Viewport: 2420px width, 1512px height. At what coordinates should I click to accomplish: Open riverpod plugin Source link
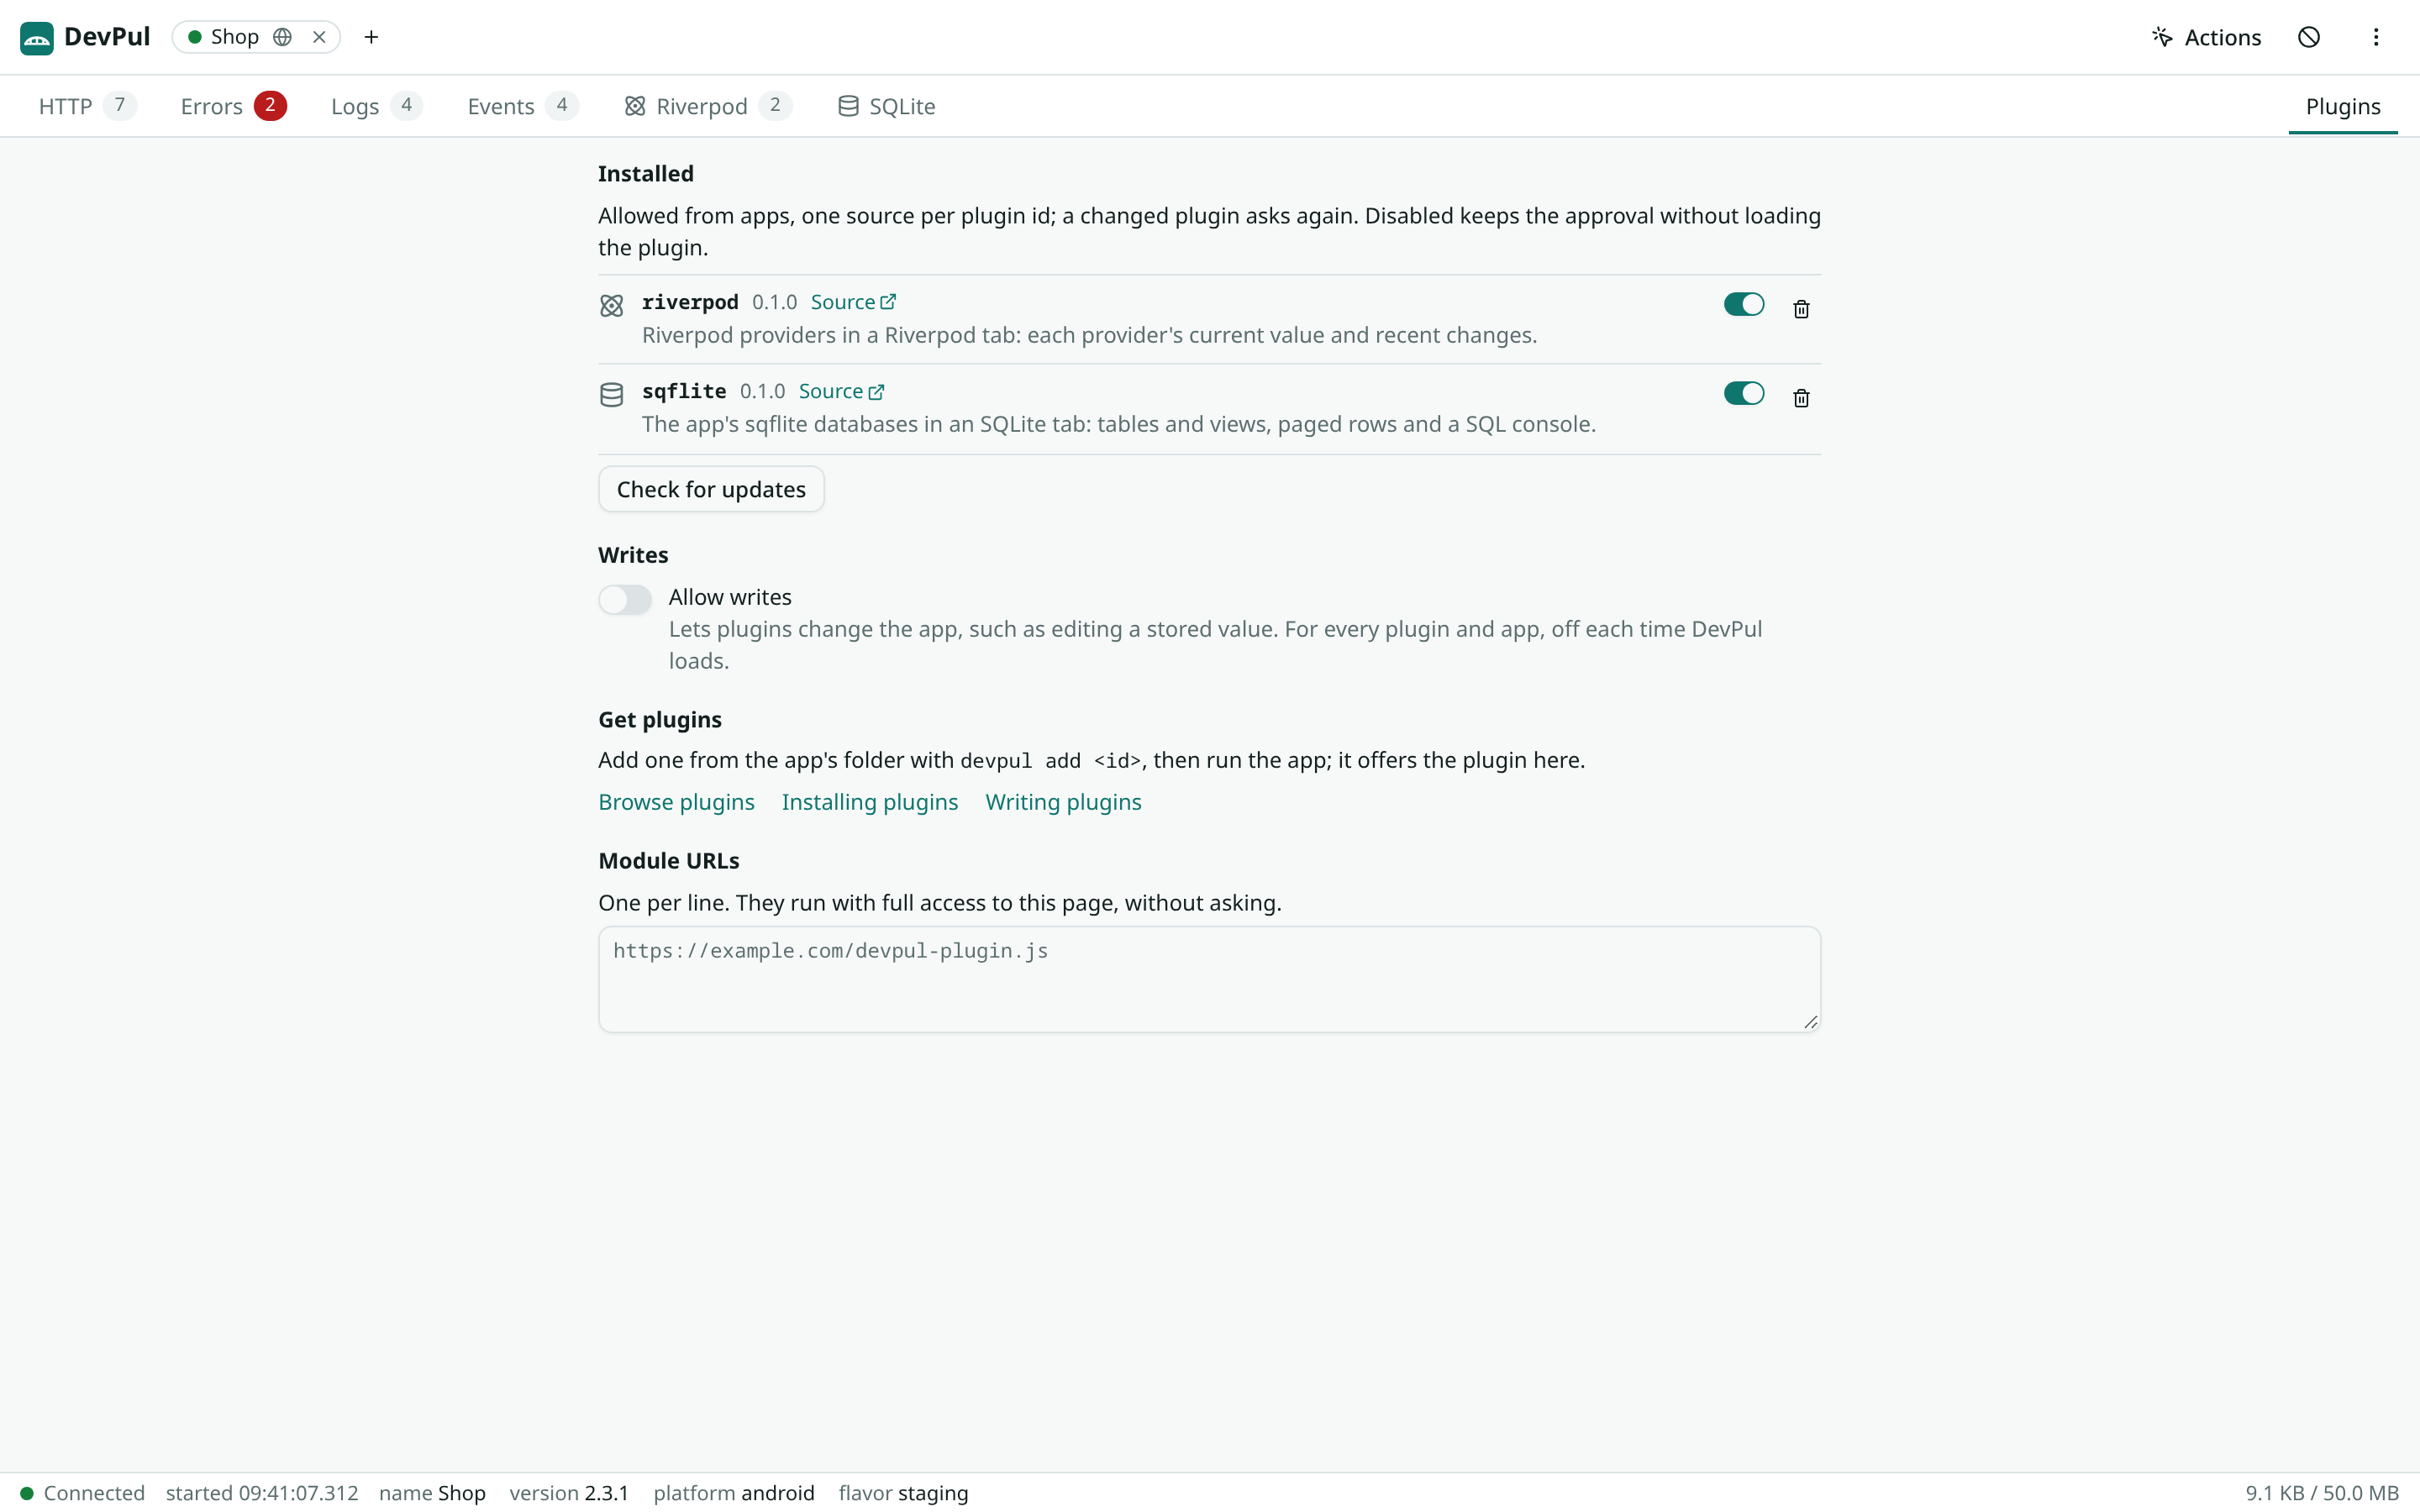[x=853, y=302]
